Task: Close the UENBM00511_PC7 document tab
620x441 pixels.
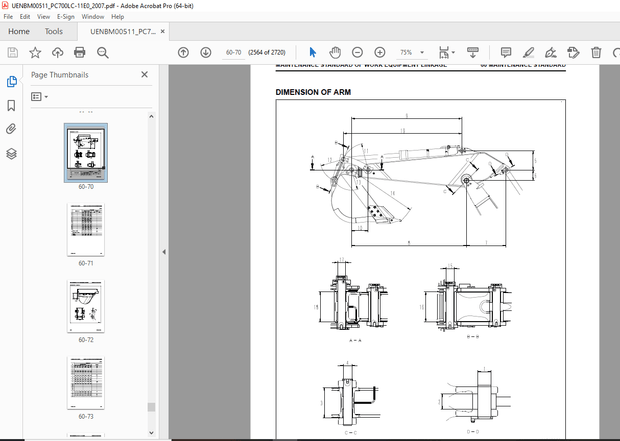Action: pos(163,32)
